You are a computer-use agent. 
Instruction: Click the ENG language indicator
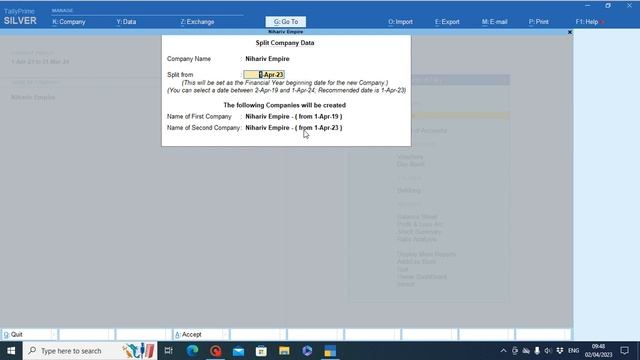(x=573, y=351)
